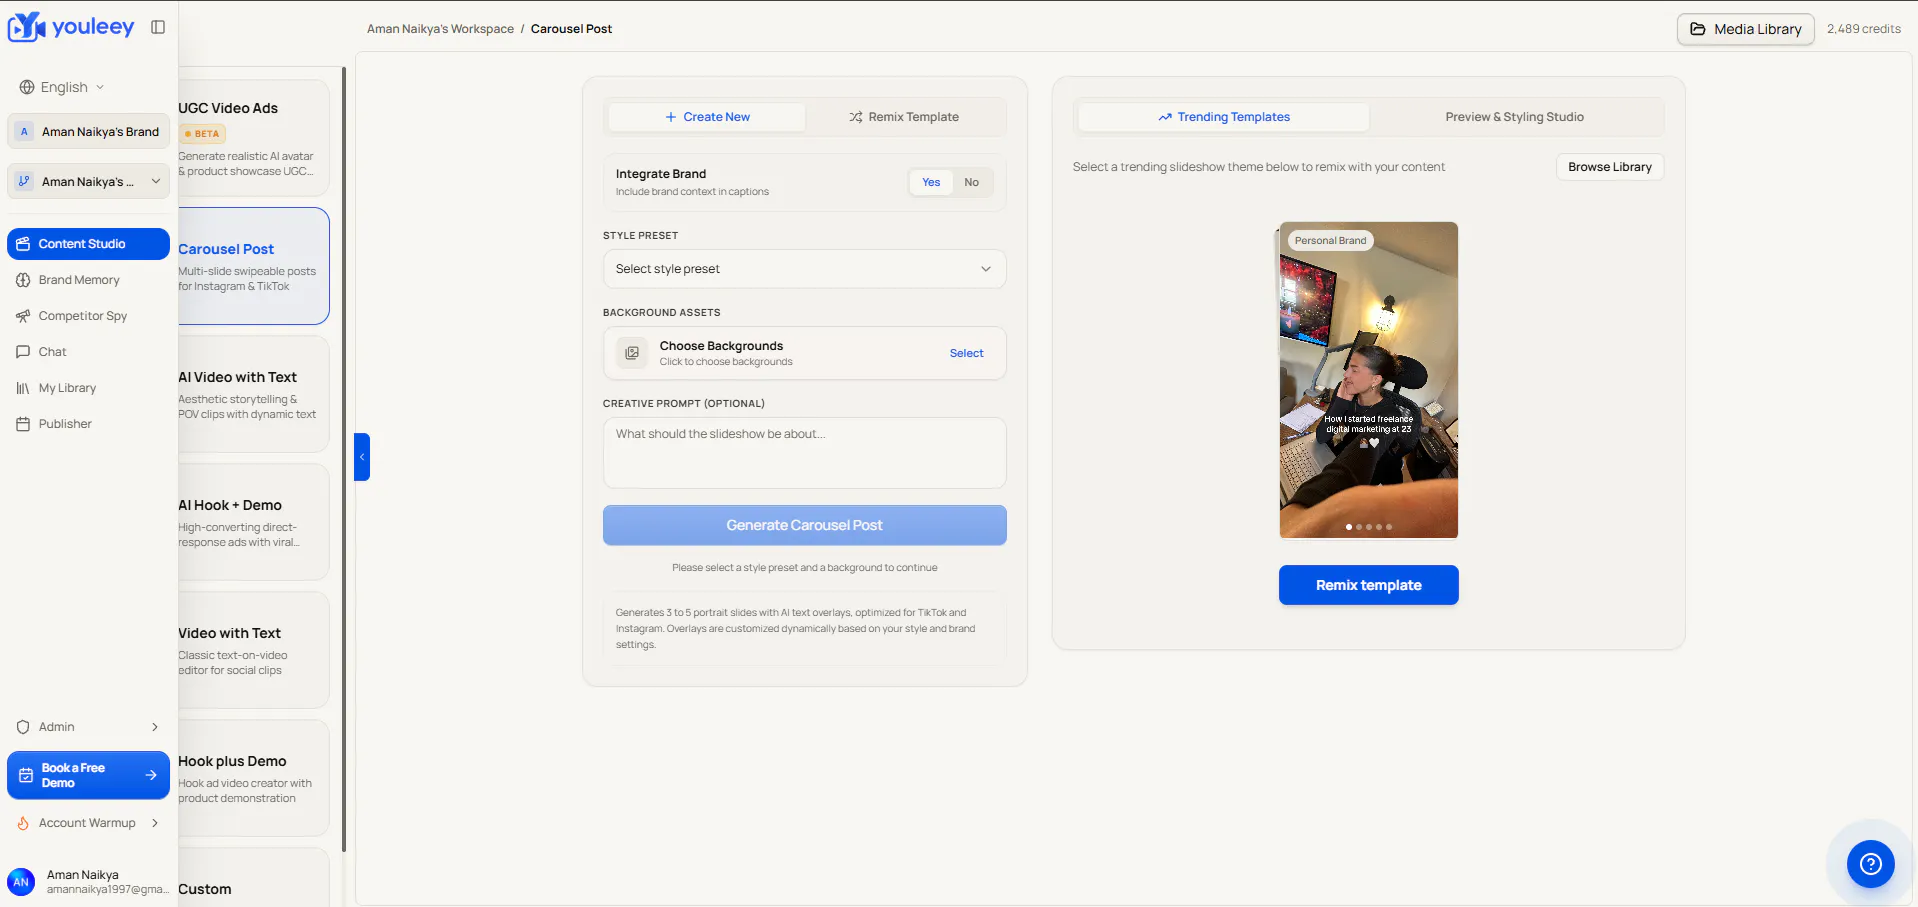Switch to the Remix Template tab
The width and height of the screenshot is (1918, 907).
904,117
